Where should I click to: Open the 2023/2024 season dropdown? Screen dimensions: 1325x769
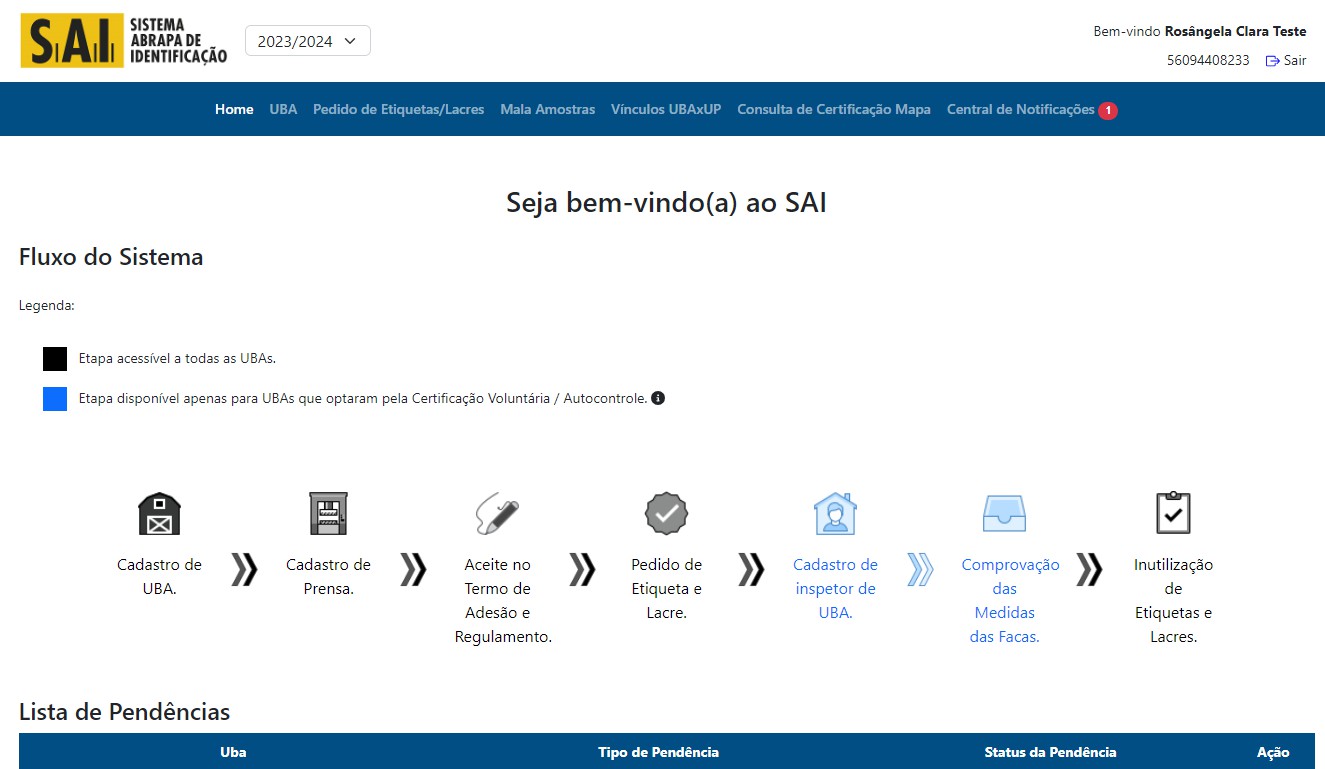307,41
